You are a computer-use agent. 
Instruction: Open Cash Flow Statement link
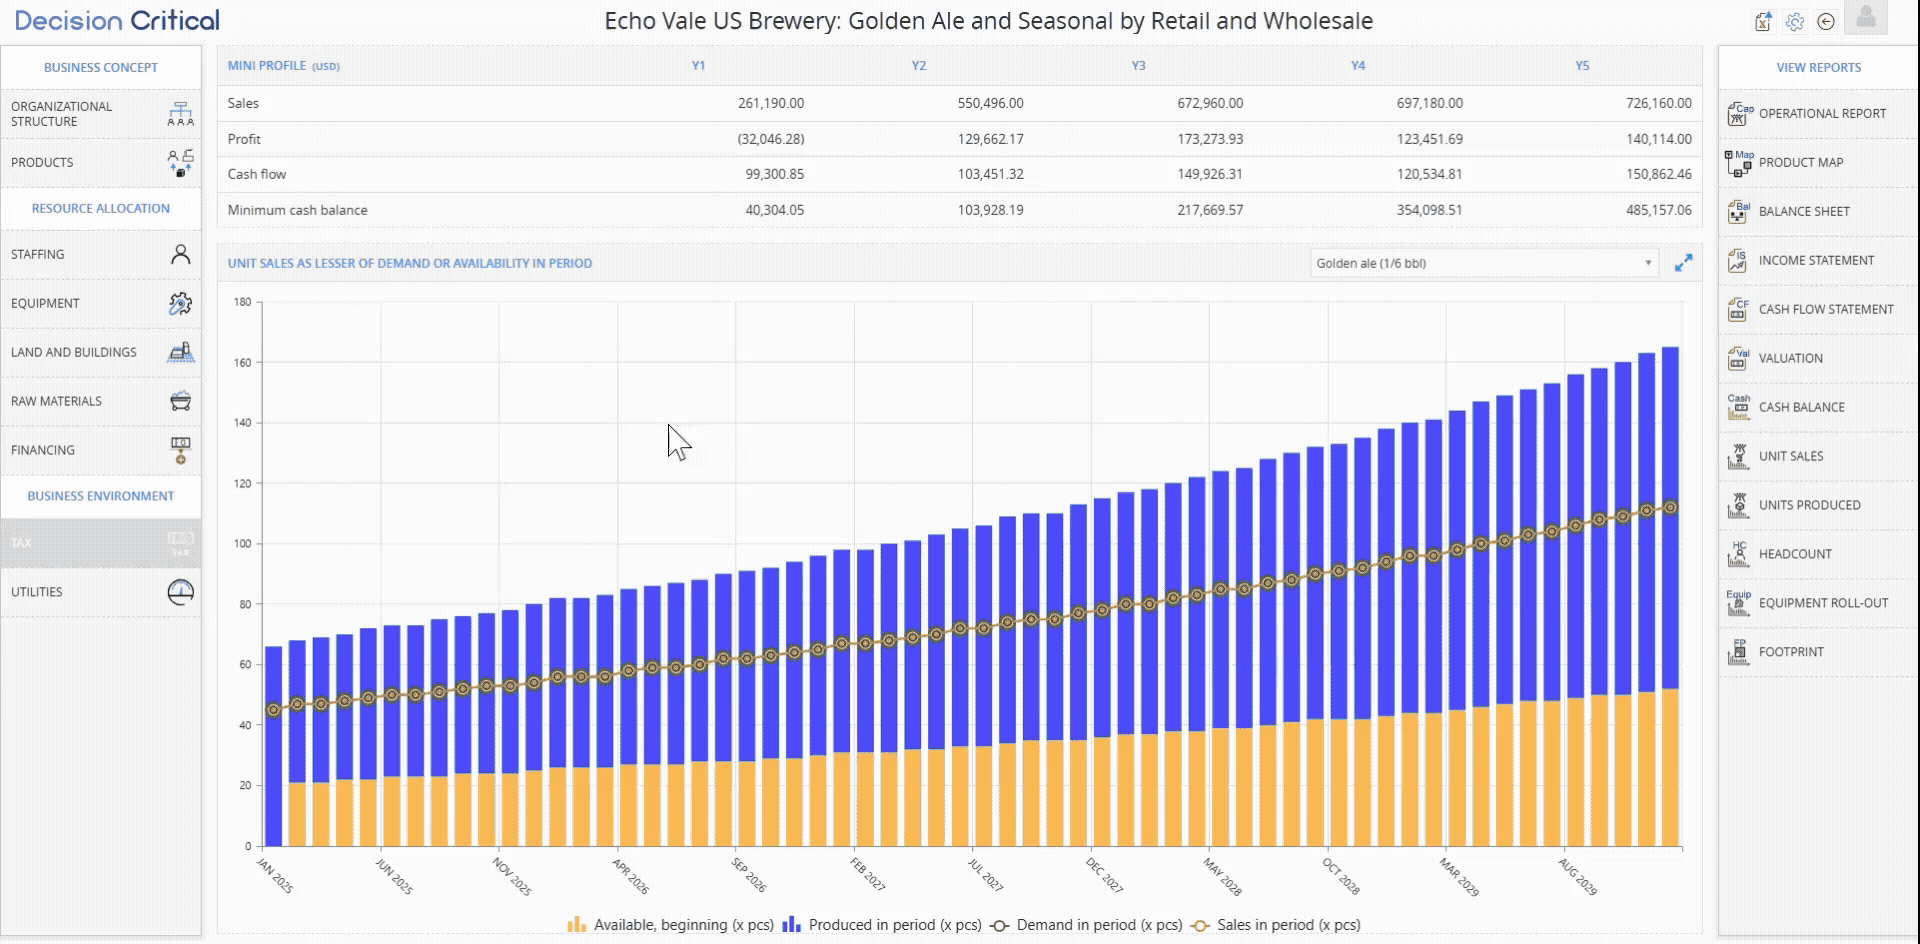(1826, 310)
